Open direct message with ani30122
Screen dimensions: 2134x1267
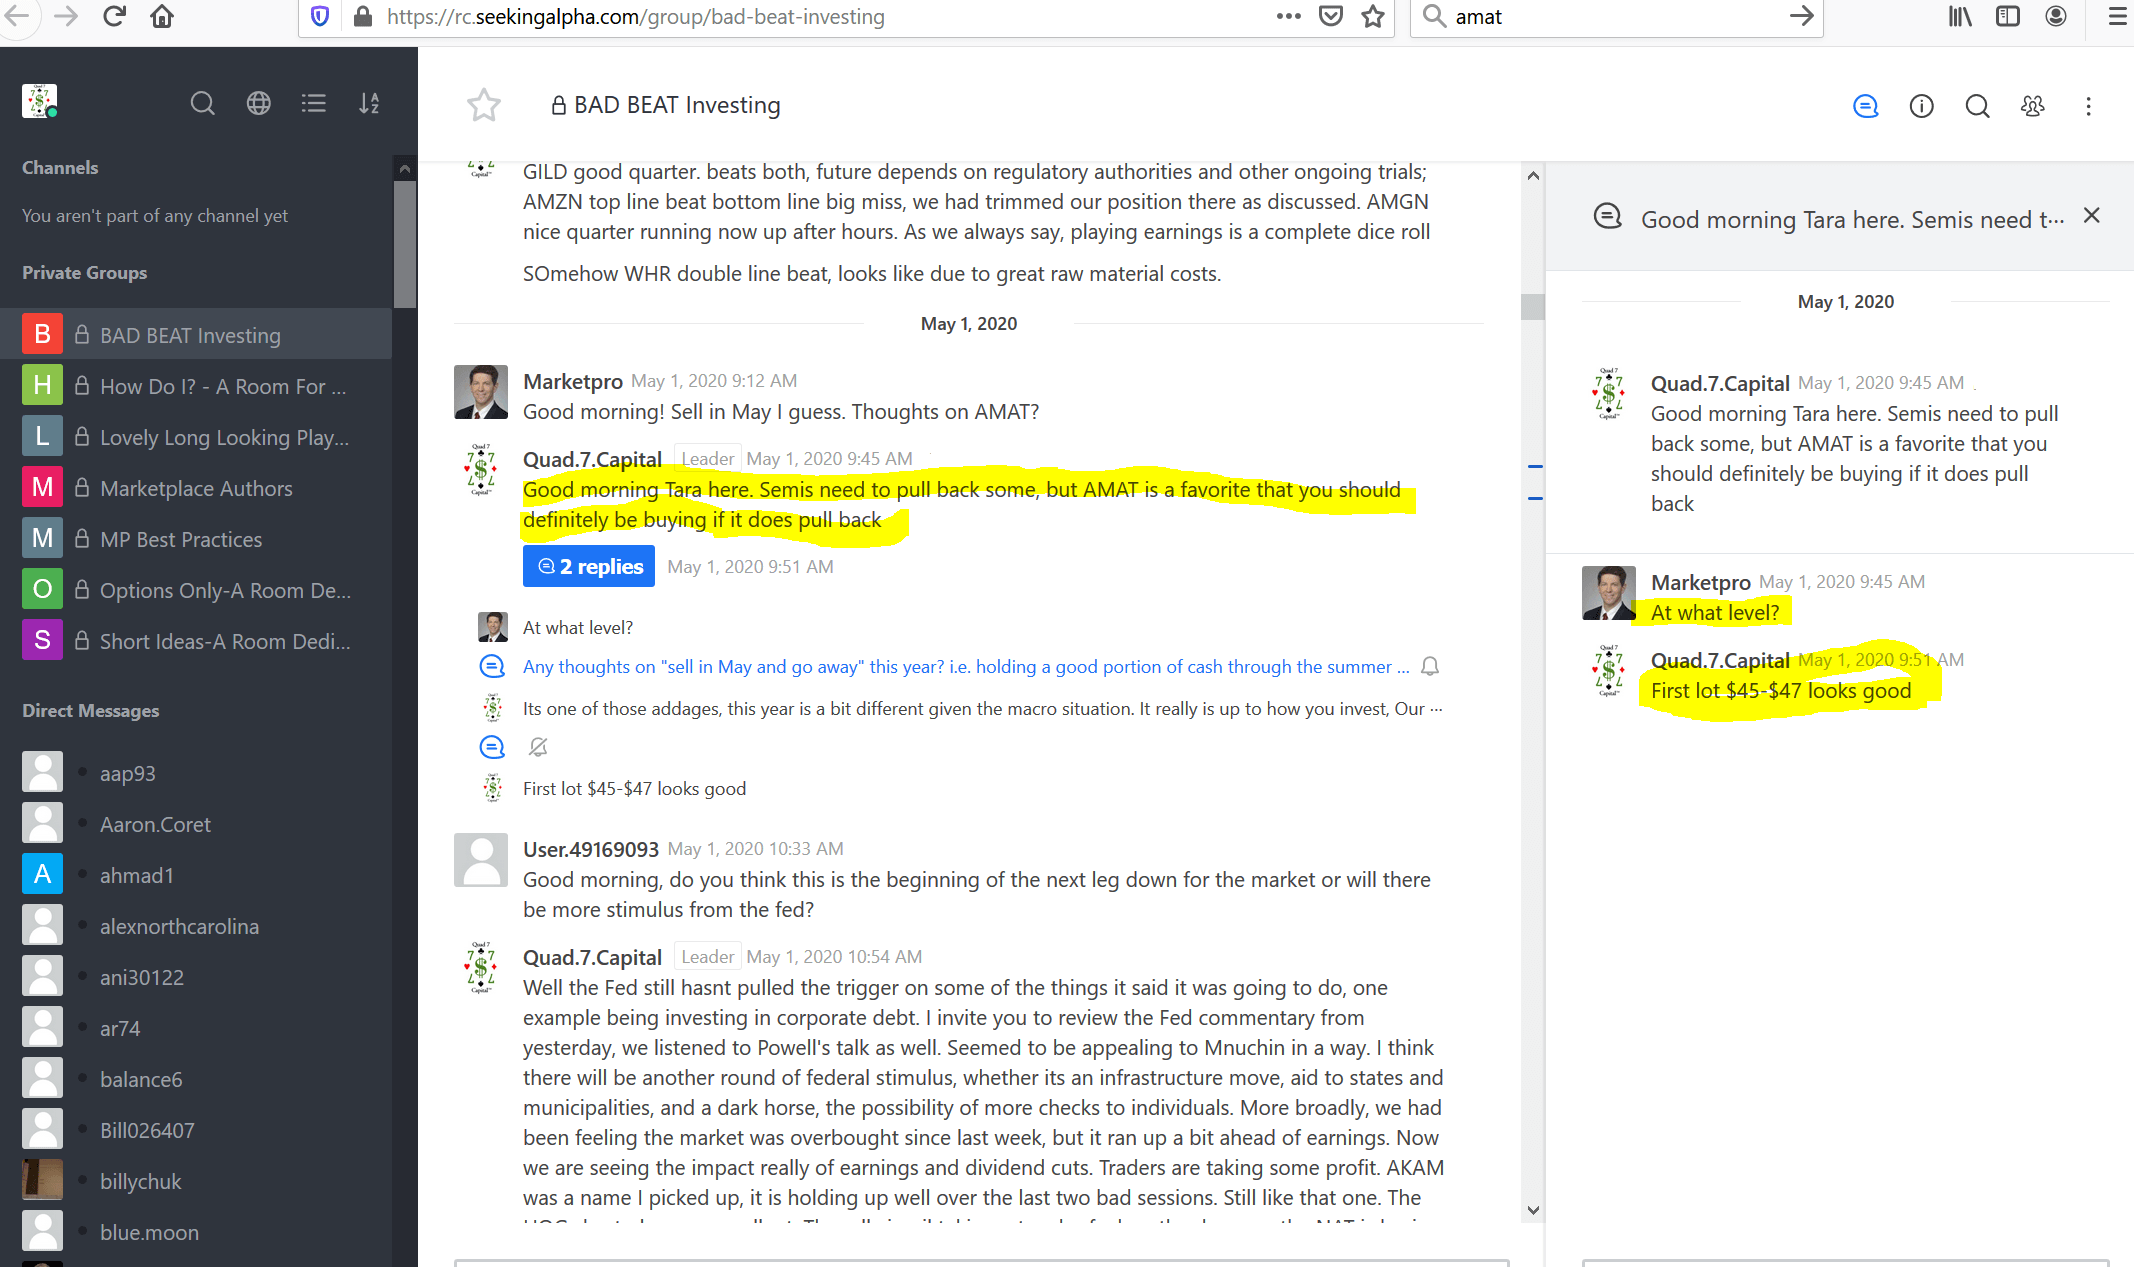point(196,976)
